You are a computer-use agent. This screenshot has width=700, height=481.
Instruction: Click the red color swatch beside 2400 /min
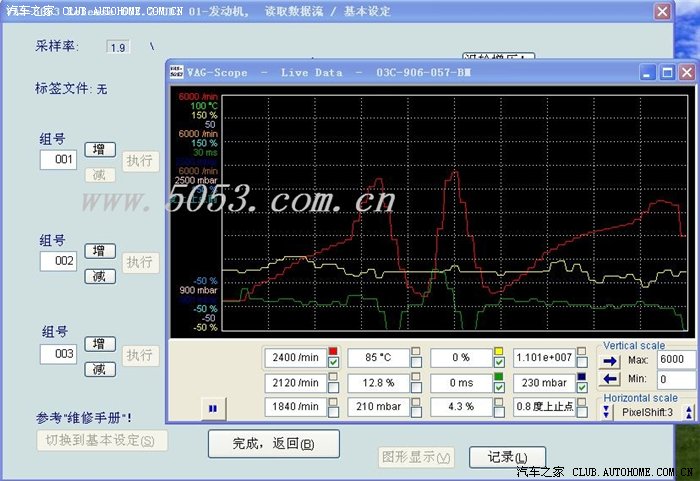pyautogui.click(x=333, y=351)
